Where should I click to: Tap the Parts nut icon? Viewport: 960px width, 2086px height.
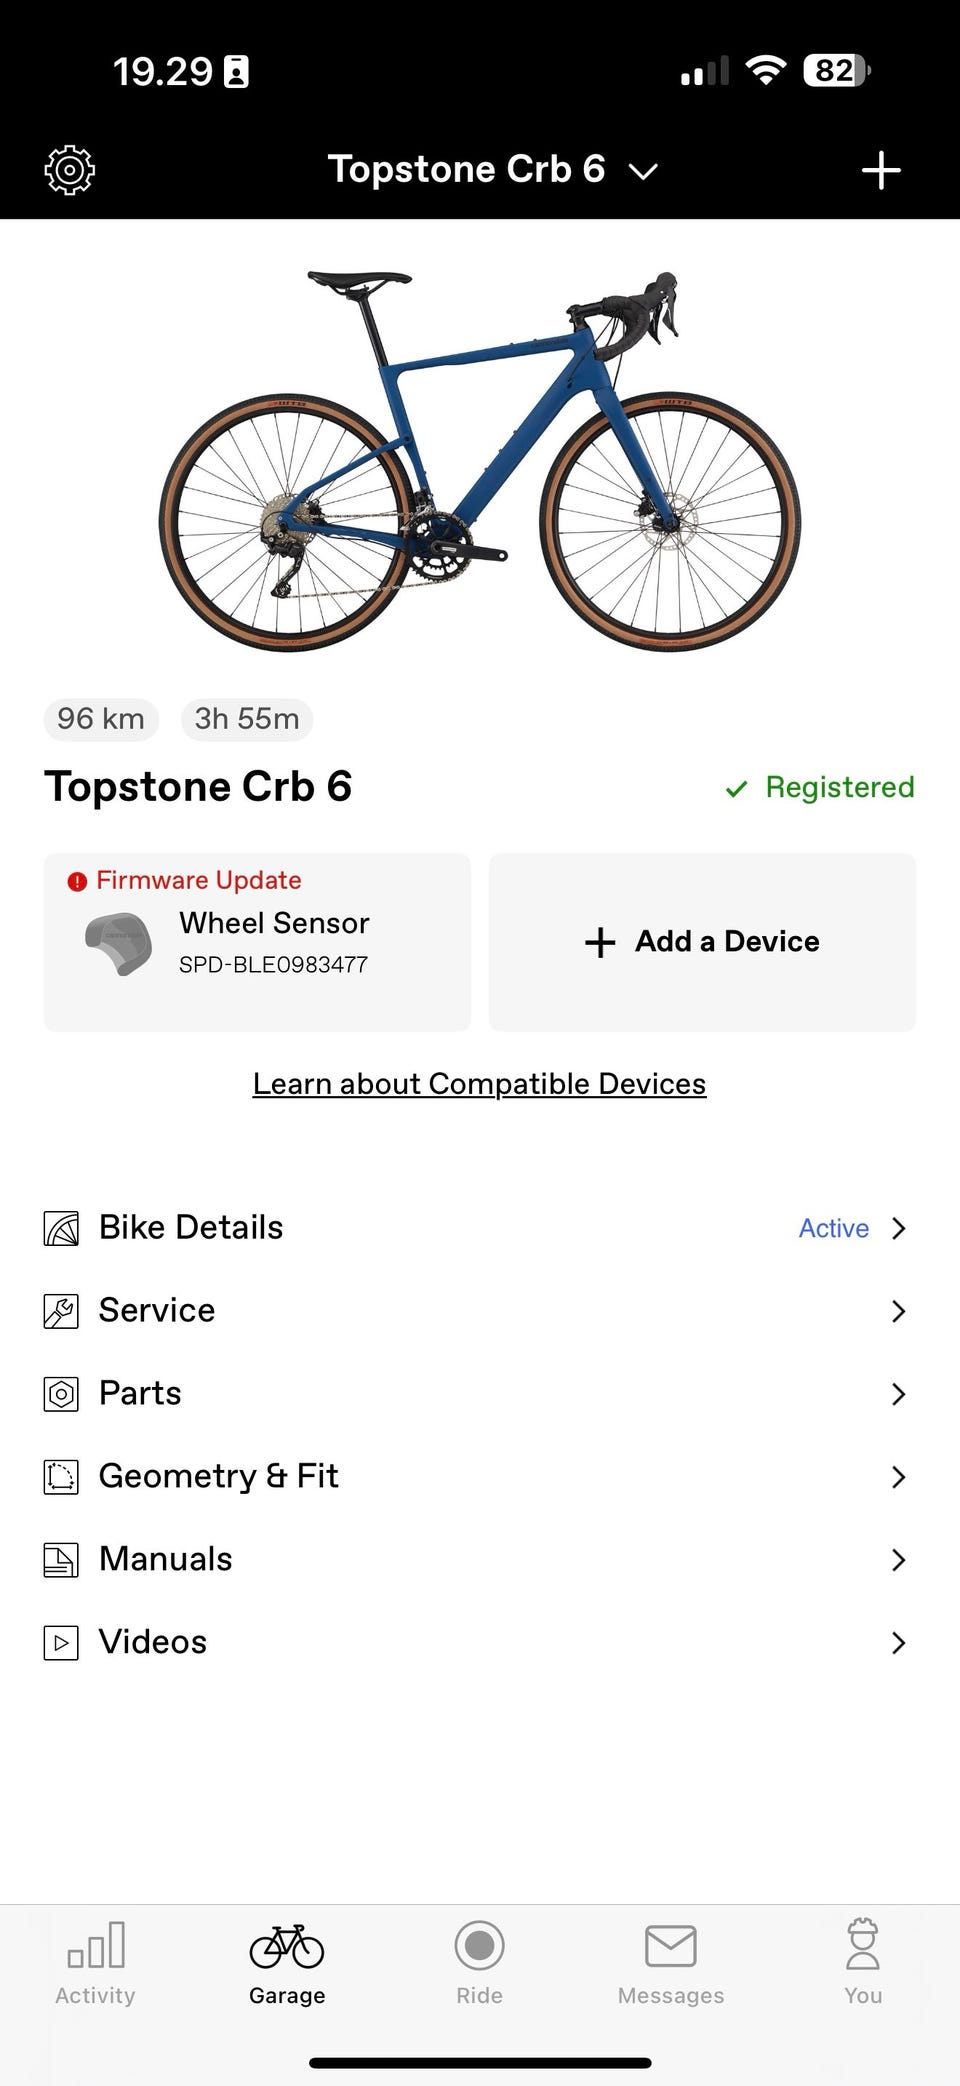[61, 1394]
